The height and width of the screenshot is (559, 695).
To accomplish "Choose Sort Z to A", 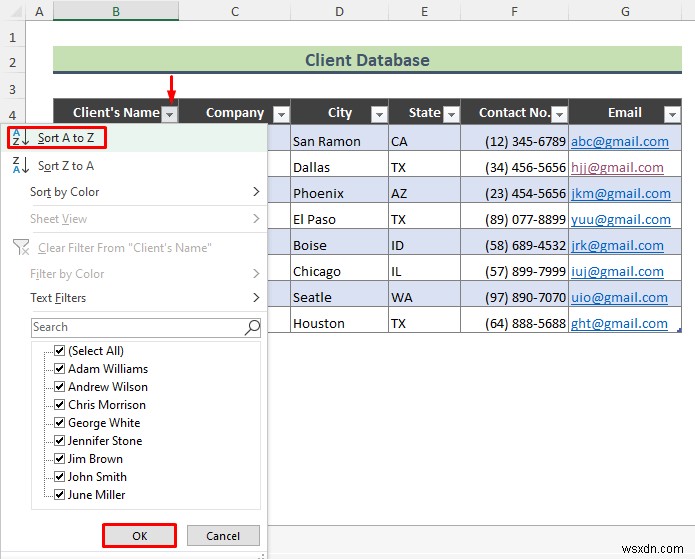I will click(x=134, y=166).
